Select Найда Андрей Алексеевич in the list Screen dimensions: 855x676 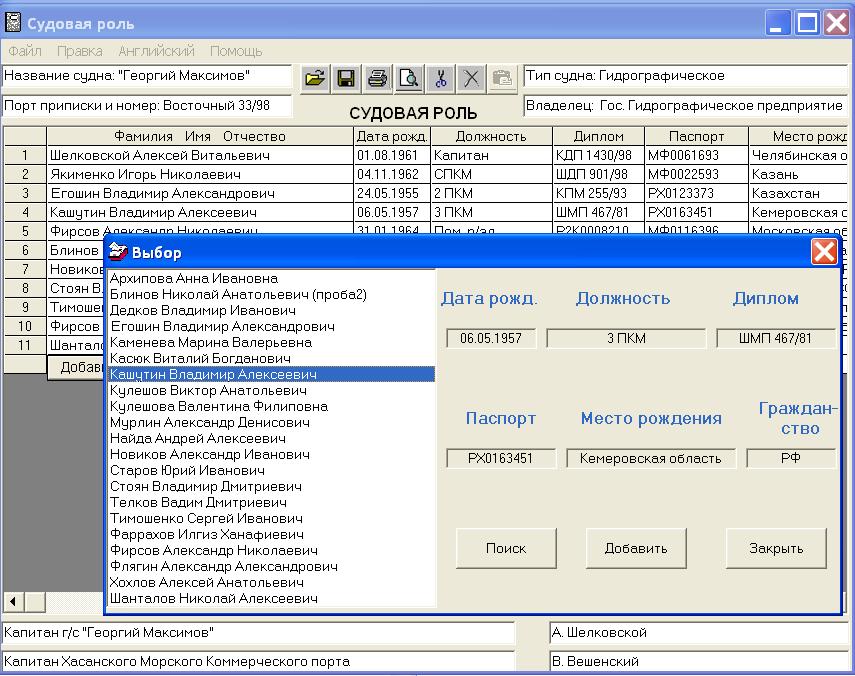tap(272, 438)
